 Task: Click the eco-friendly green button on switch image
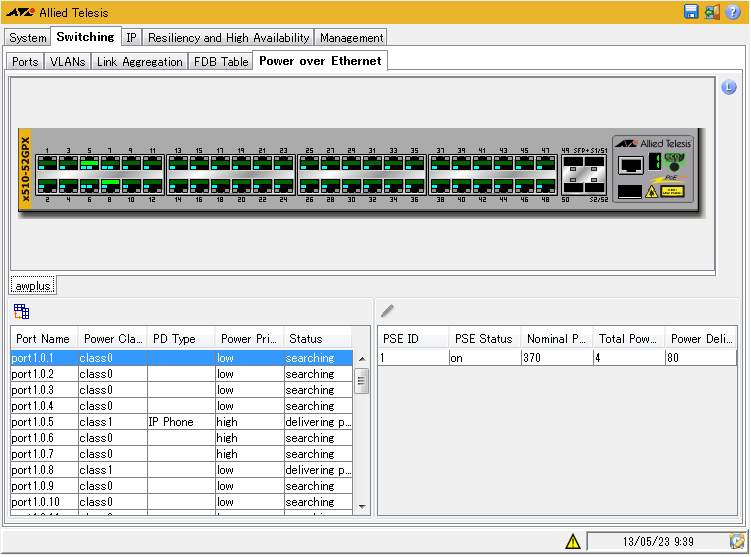point(674,161)
